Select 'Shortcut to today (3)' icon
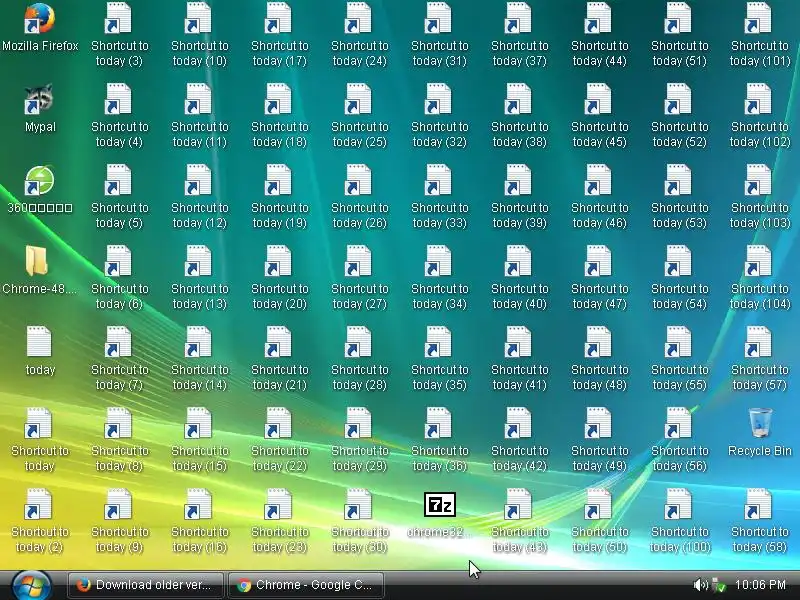The height and width of the screenshot is (600, 800). [120, 35]
